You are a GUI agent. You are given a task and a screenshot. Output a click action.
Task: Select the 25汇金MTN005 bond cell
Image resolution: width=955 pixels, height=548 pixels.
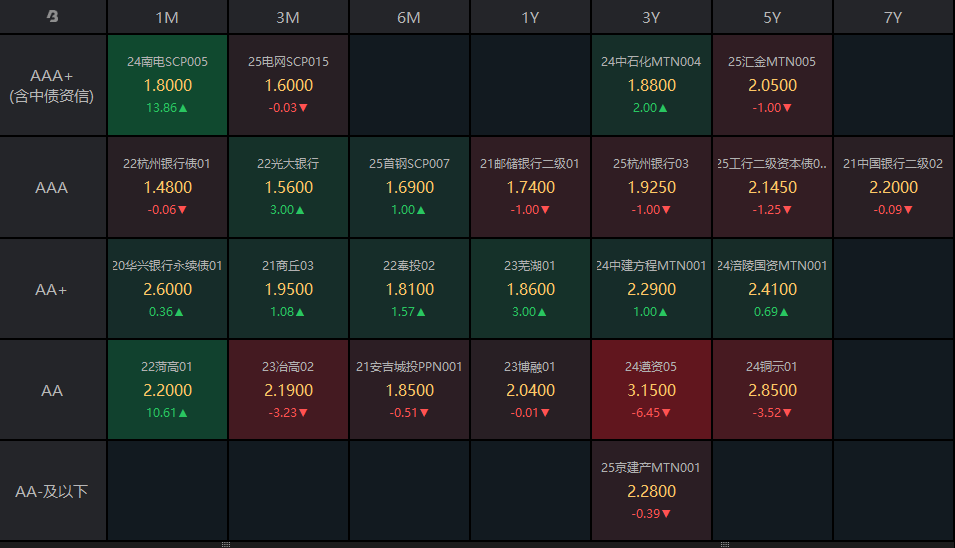pyautogui.click(x=772, y=85)
